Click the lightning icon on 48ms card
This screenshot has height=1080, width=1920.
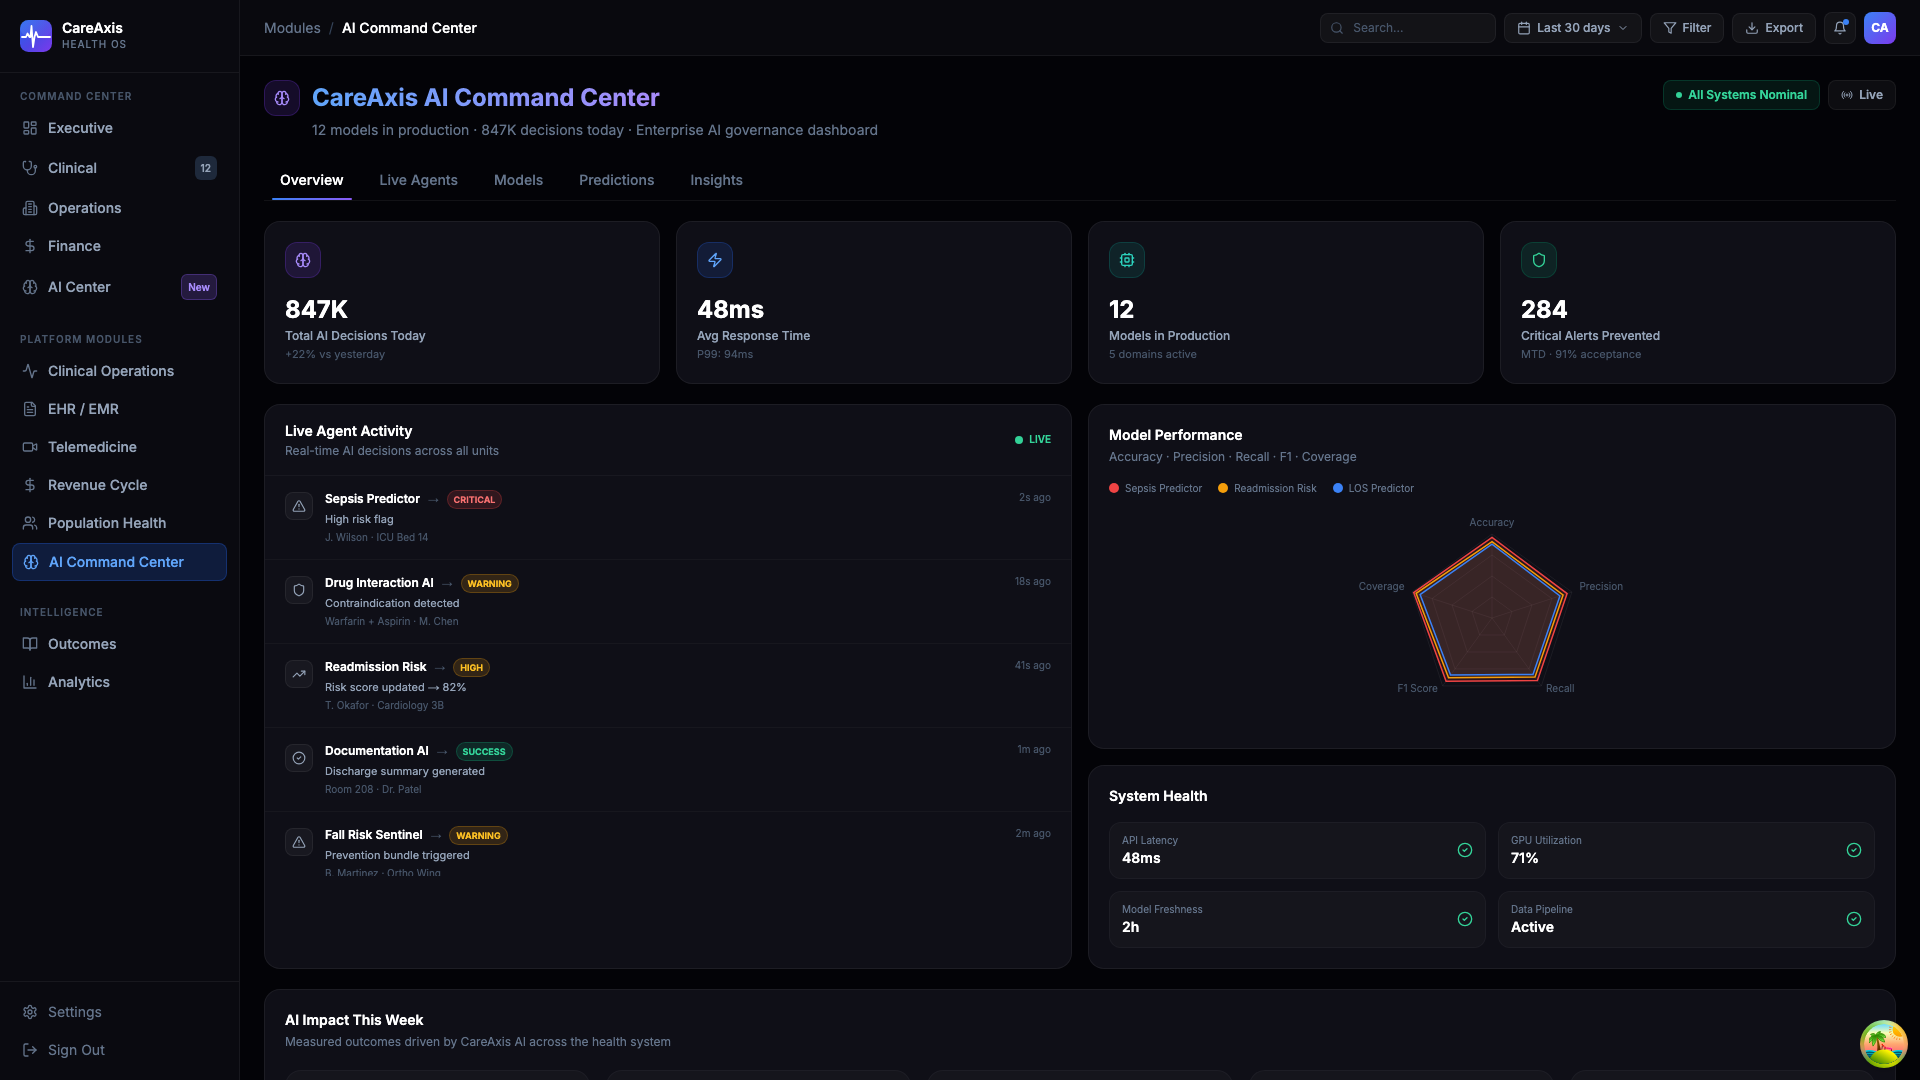coord(715,260)
